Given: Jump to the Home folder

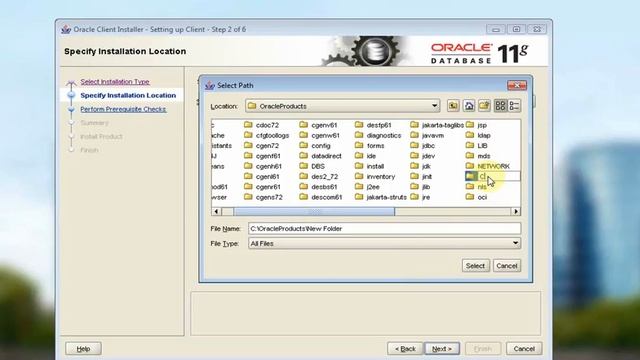Looking at the screenshot, I should (x=469, y=106).
